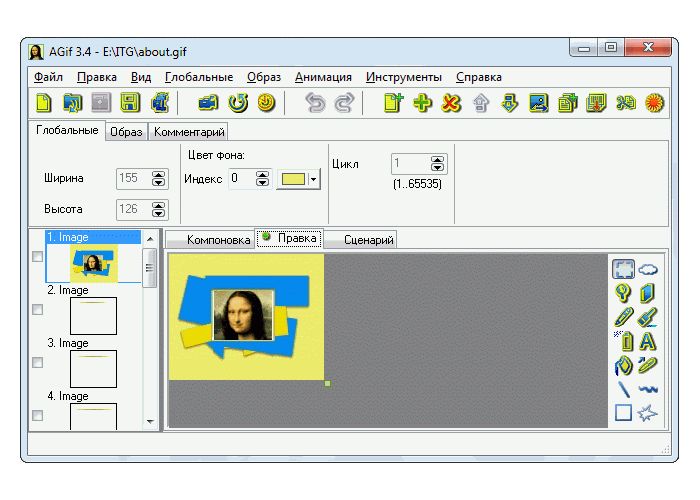The image size is (700, 500).
Task: Open the Файл menu
Action: tap(48, 77)
